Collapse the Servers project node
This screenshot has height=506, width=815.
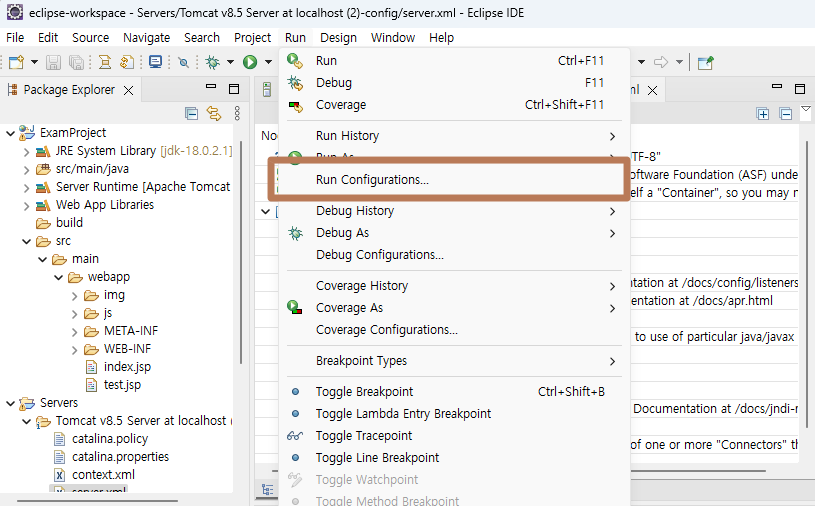(x=10, y=403)
